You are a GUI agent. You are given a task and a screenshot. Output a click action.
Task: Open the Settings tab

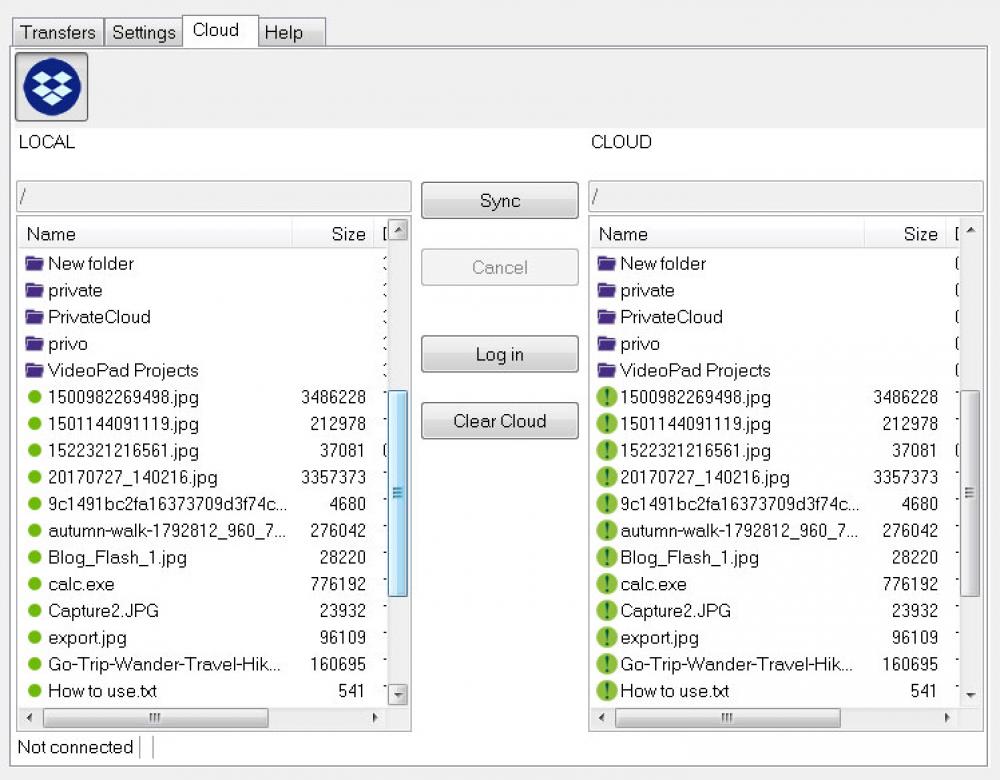coord(143,32)
